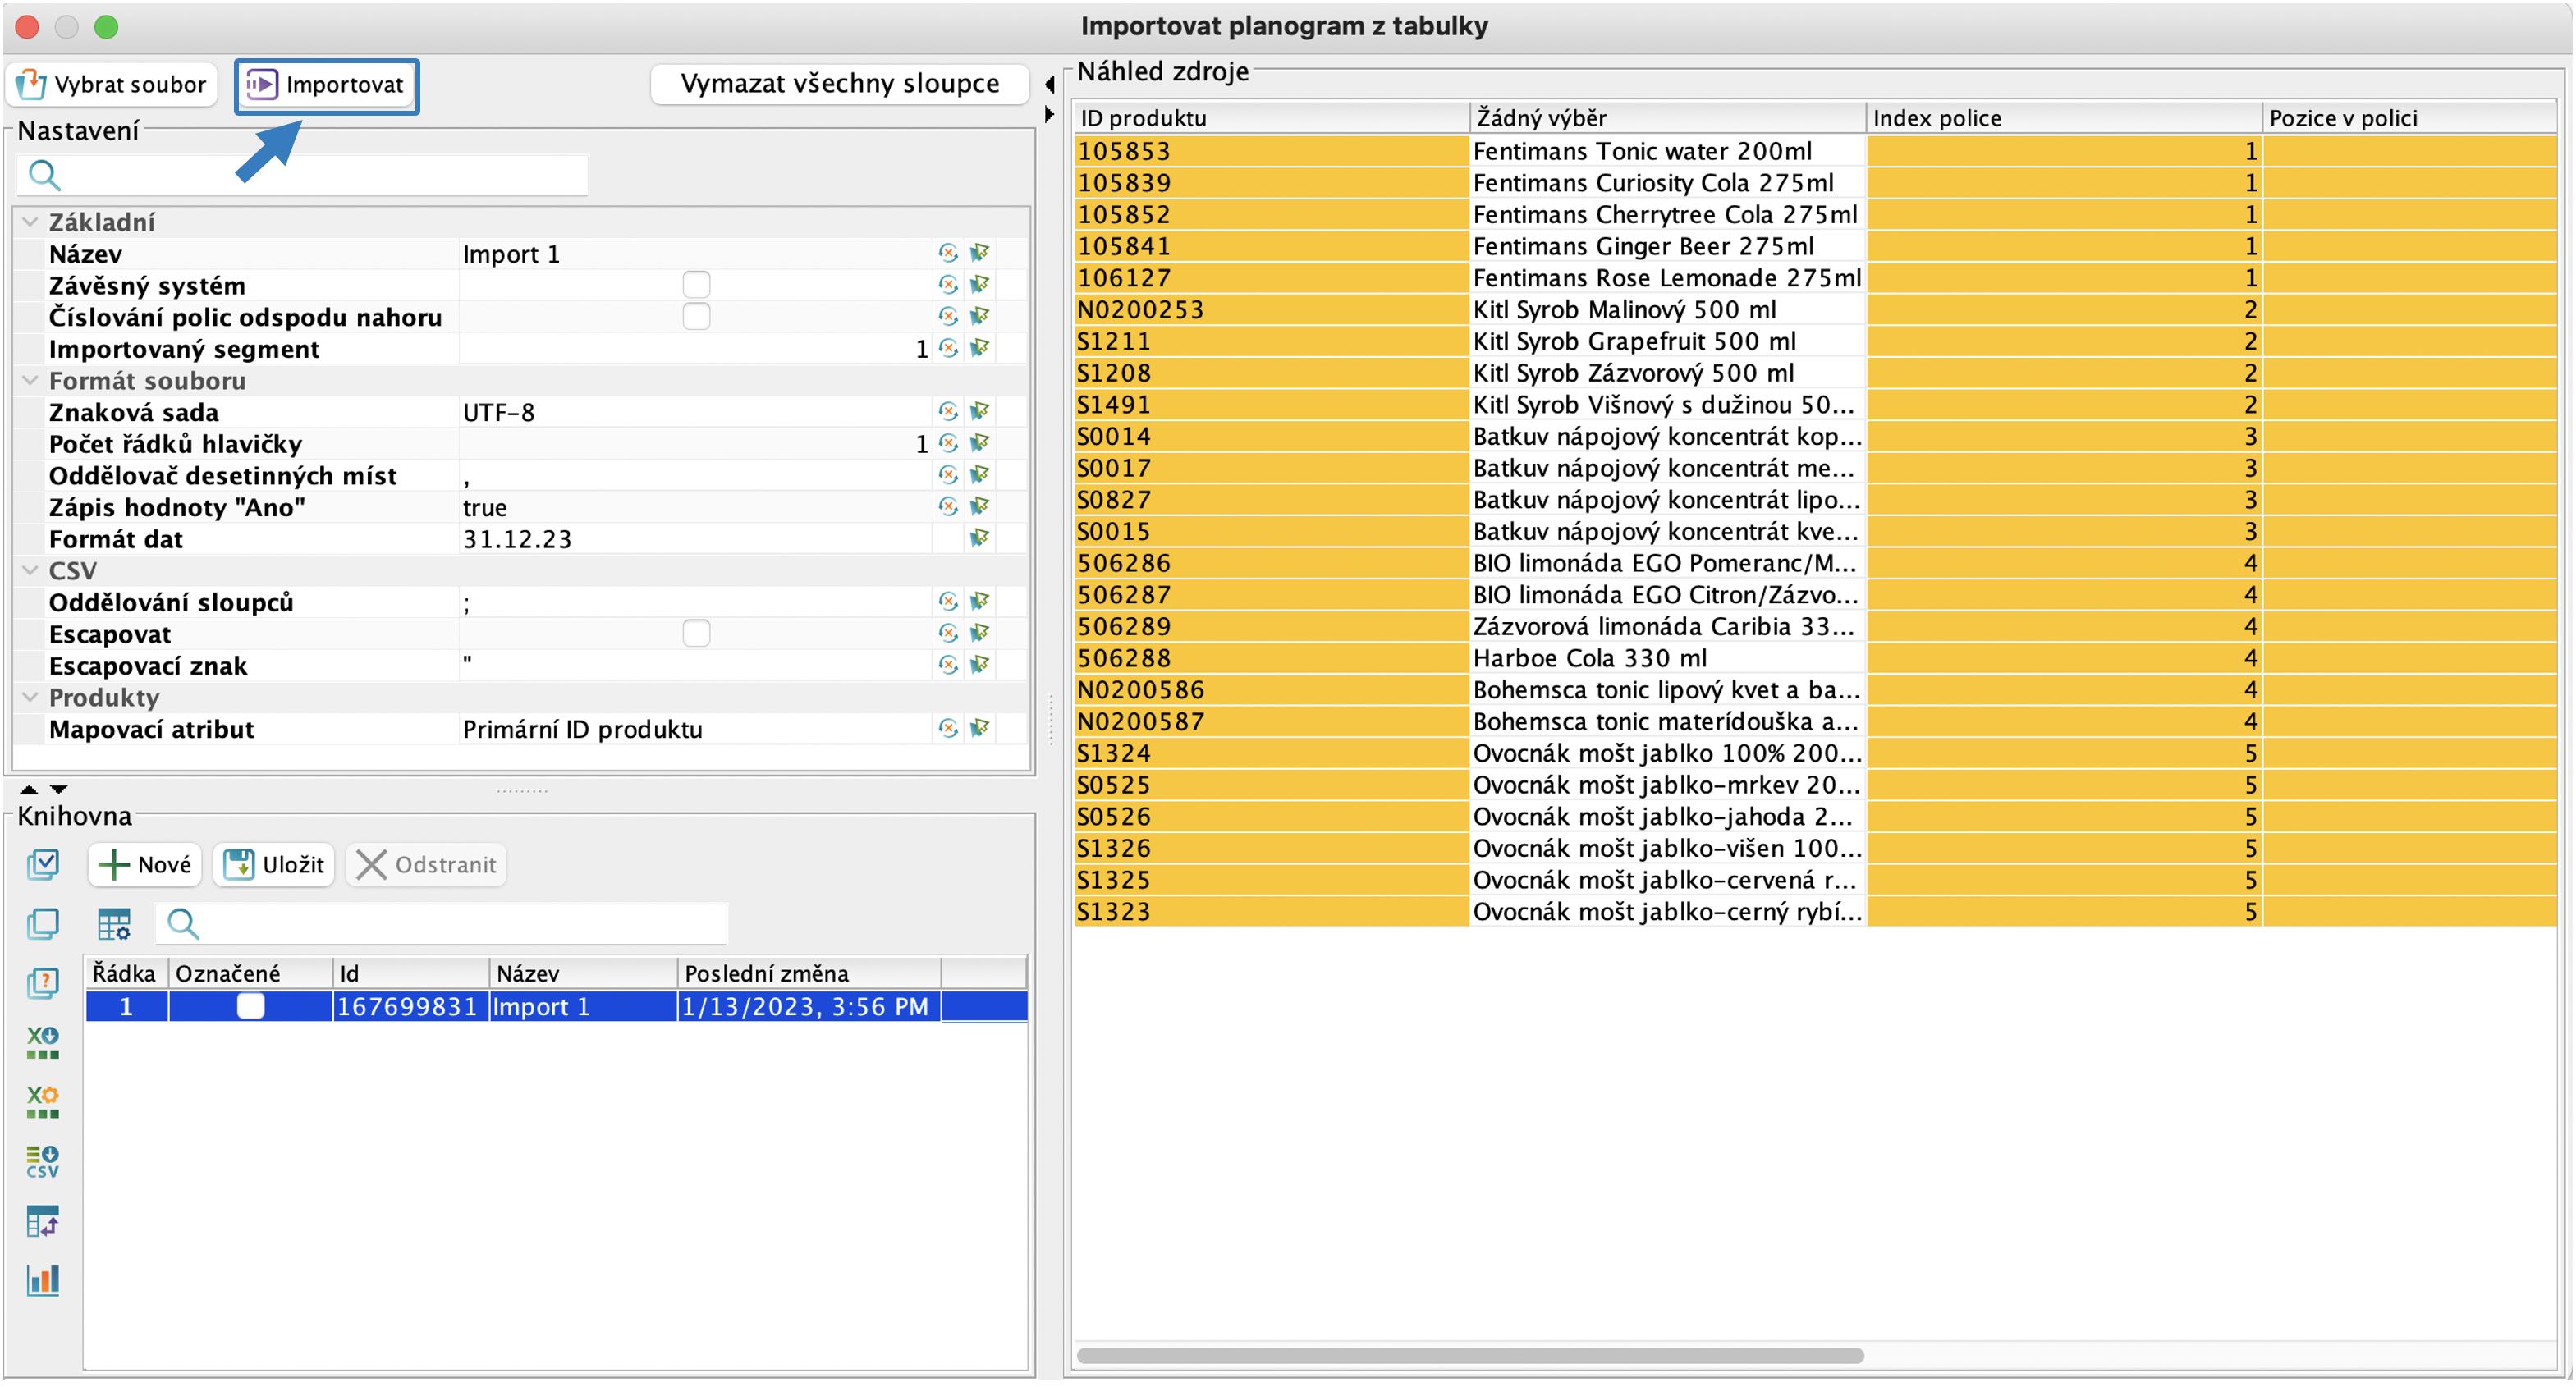2576x1387 pixels.
Task: Reset Oddělování sloupců value icon
Action: pos(948,601)
